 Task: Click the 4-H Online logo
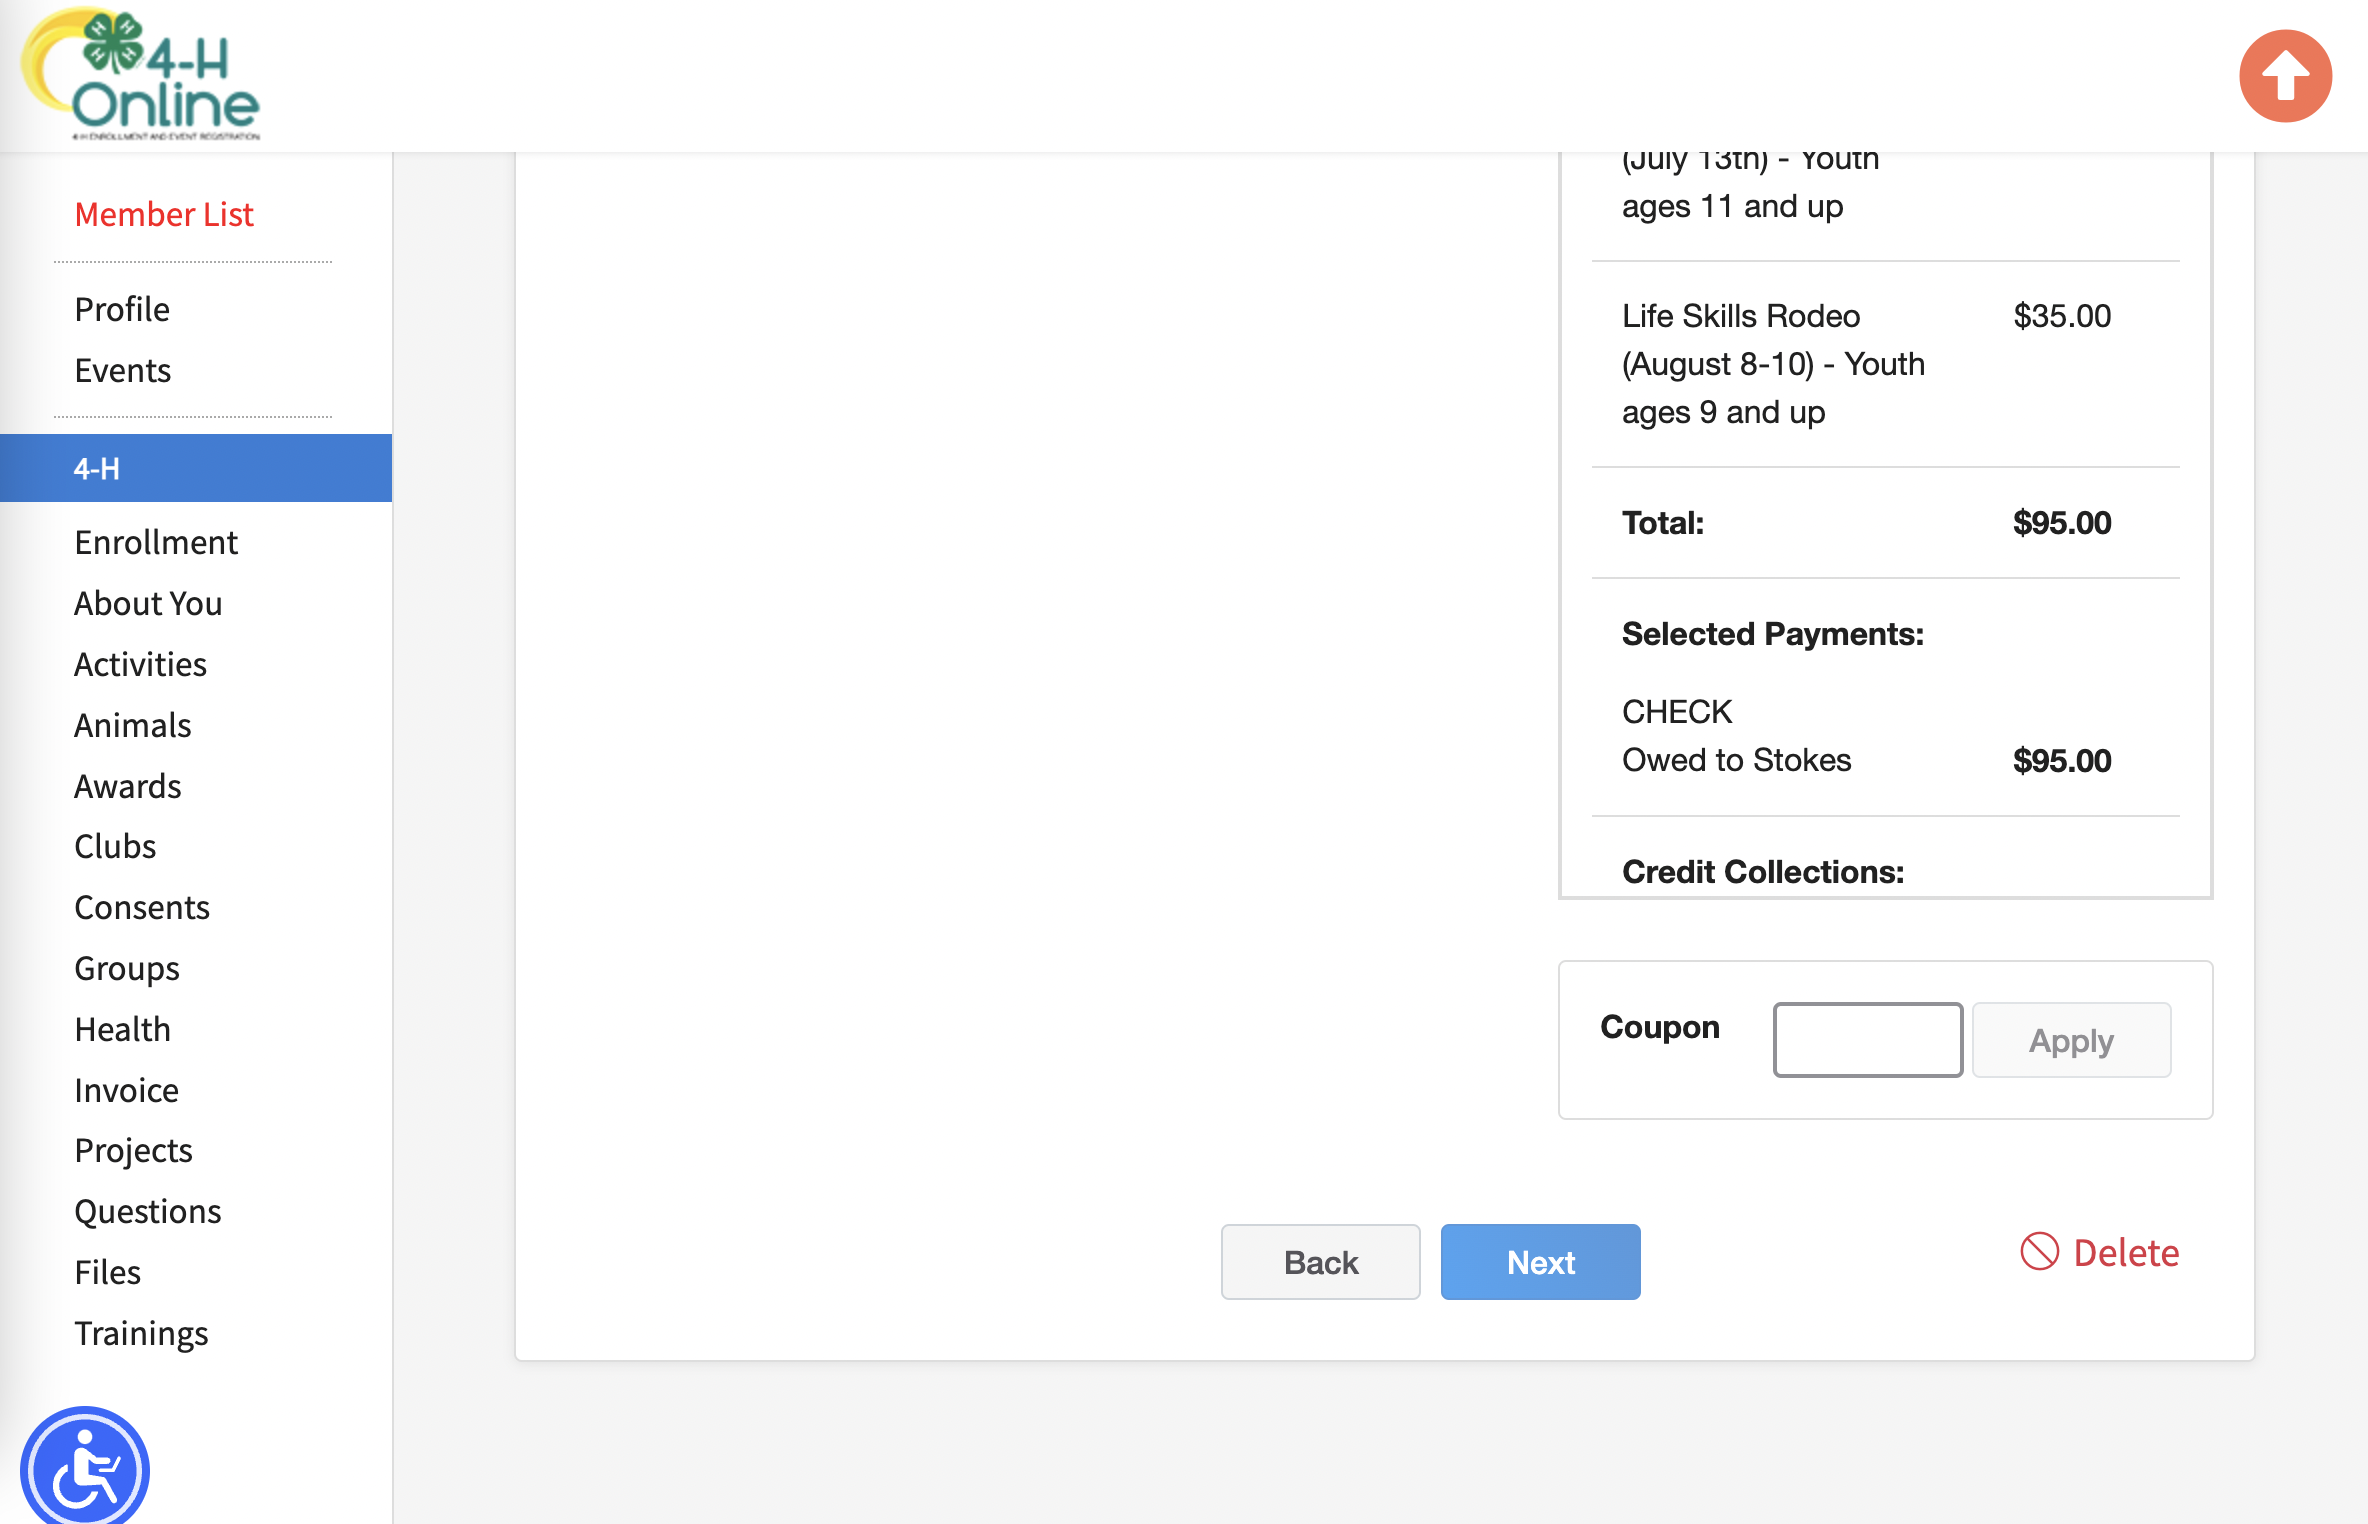coord(141,76)
